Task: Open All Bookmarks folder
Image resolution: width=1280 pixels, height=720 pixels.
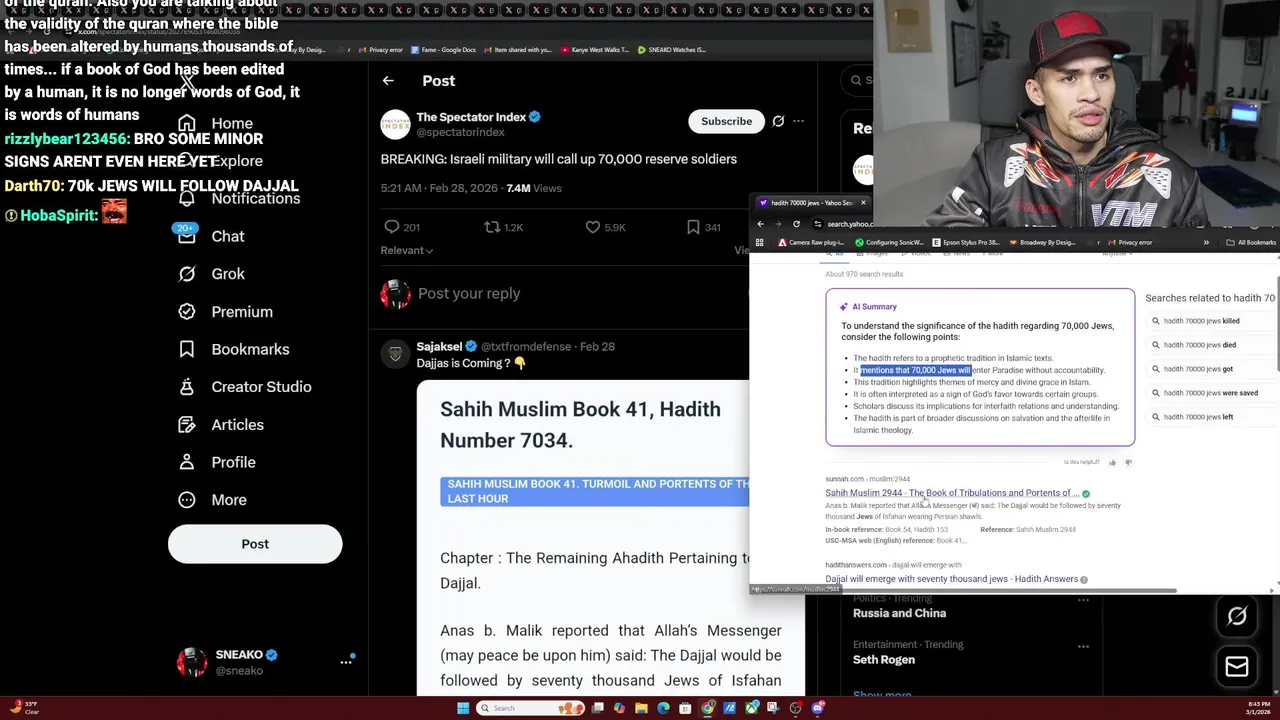Action: (x=1252, y=243)
